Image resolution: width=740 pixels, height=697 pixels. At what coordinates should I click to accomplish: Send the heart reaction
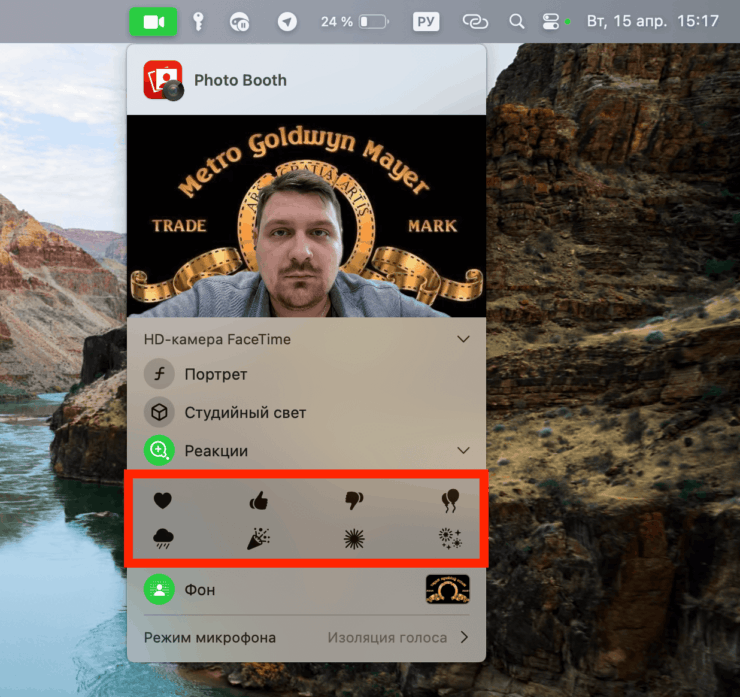[162, 501]
